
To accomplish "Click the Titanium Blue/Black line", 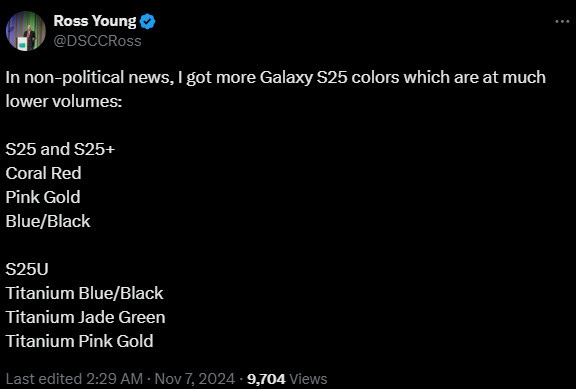I will tap(84, 293).
